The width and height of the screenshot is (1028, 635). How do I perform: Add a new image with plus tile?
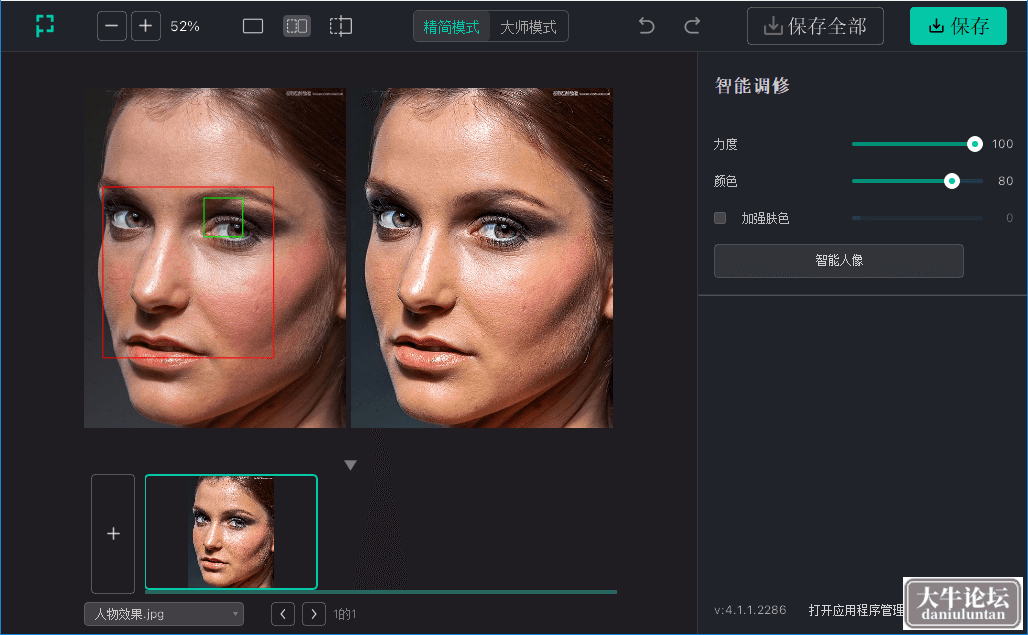point(113,533)
